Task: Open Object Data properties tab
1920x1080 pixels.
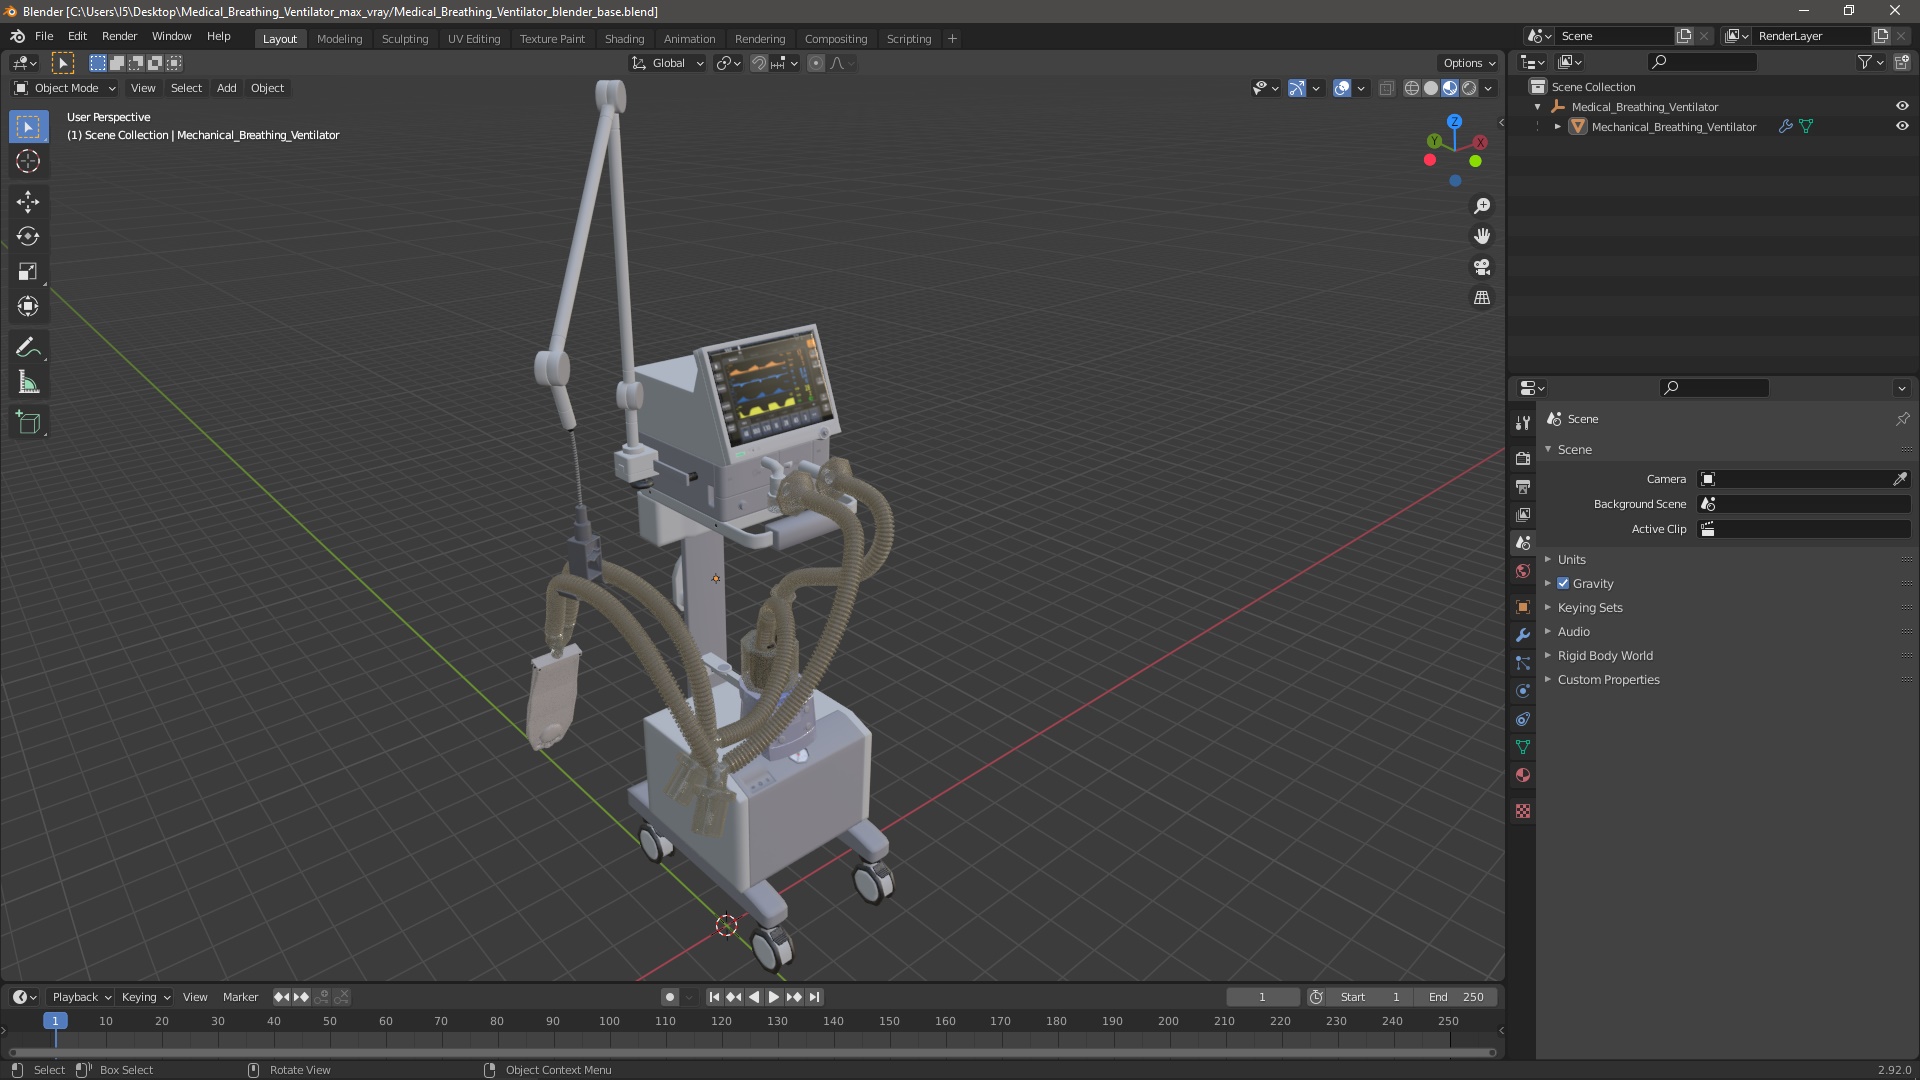Action: (1523, 747)
